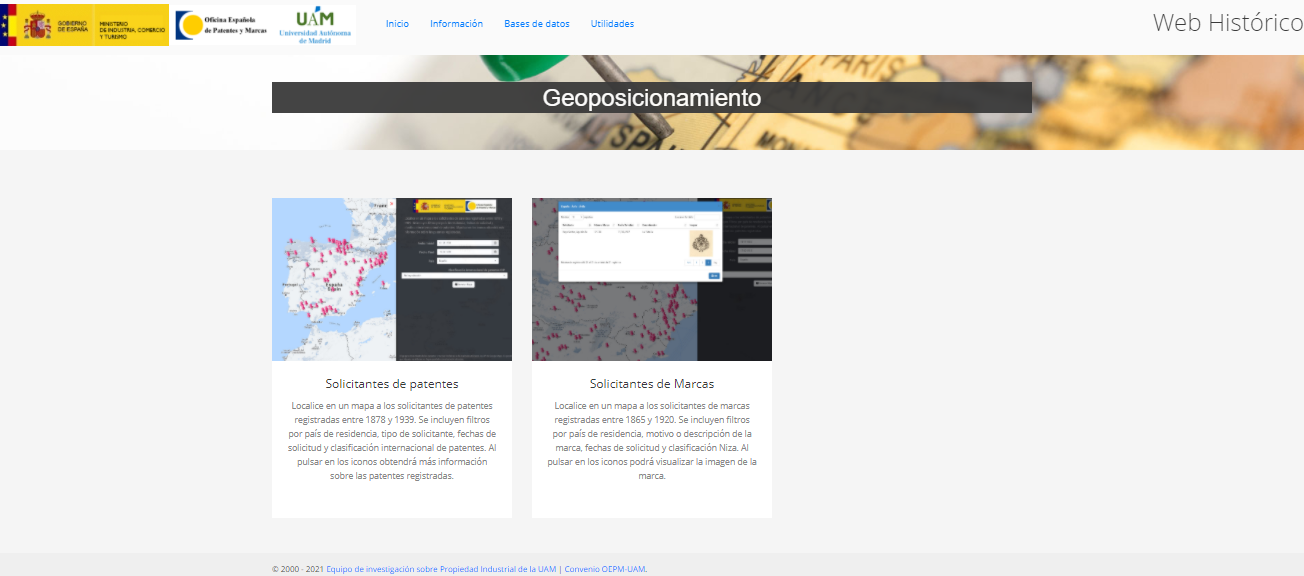The height and width of the screenshot is (576, 1304).
Task: Click the Ministerio de Industria, Comercio y Turismo logo
Action: coord(132,25)
